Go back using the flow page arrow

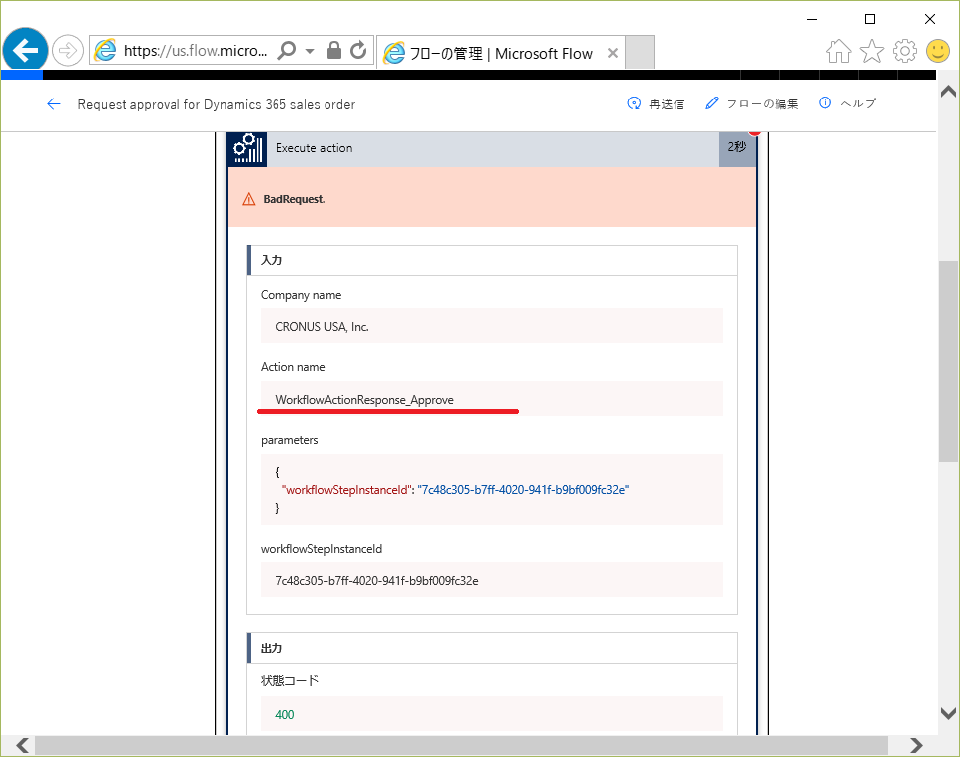click(54, 104)
